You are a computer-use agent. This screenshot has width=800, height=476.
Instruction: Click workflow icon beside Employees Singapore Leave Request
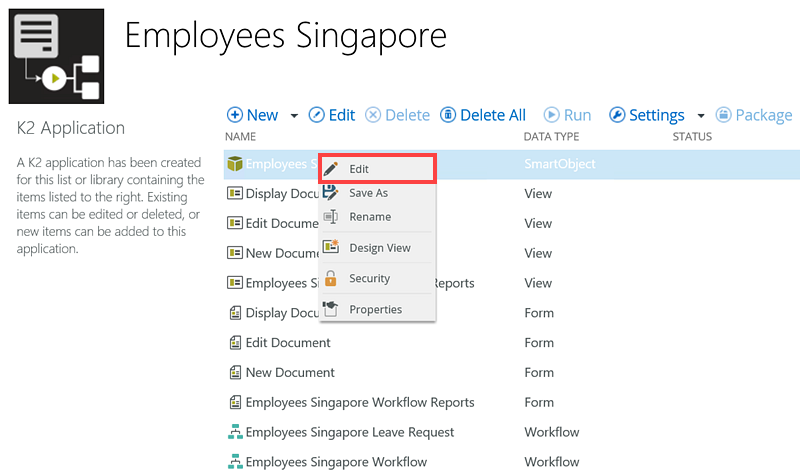pos(235,432)
